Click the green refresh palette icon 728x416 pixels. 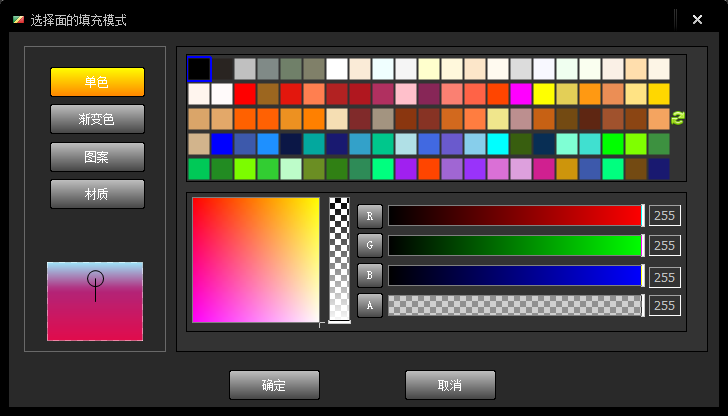click(x=677, y=118)
